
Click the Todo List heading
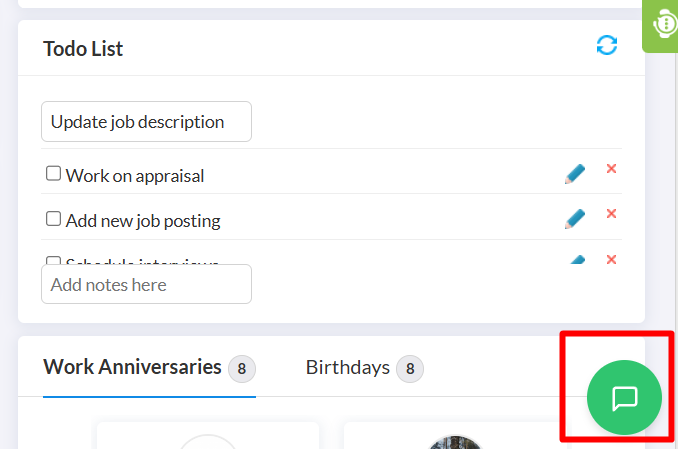[x=83, y=48]
